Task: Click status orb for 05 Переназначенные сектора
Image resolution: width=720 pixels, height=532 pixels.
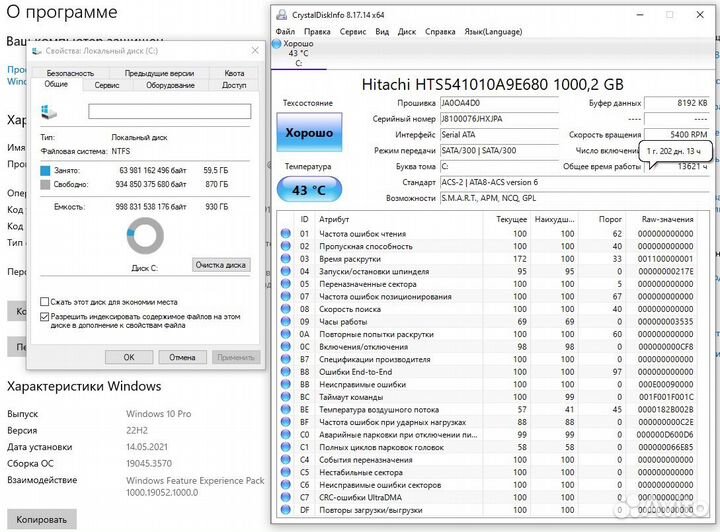Action: coord(286,284)
